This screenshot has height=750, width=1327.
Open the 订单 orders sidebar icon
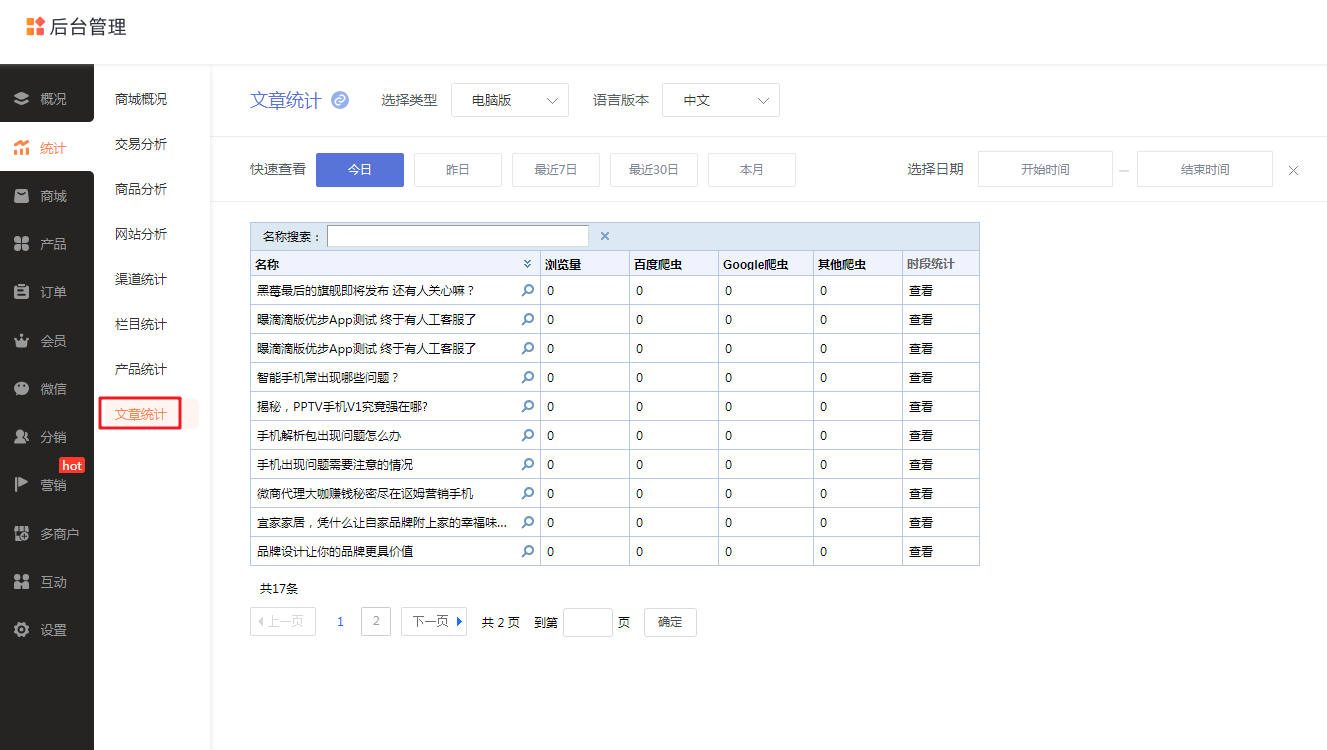pos(22,292)
